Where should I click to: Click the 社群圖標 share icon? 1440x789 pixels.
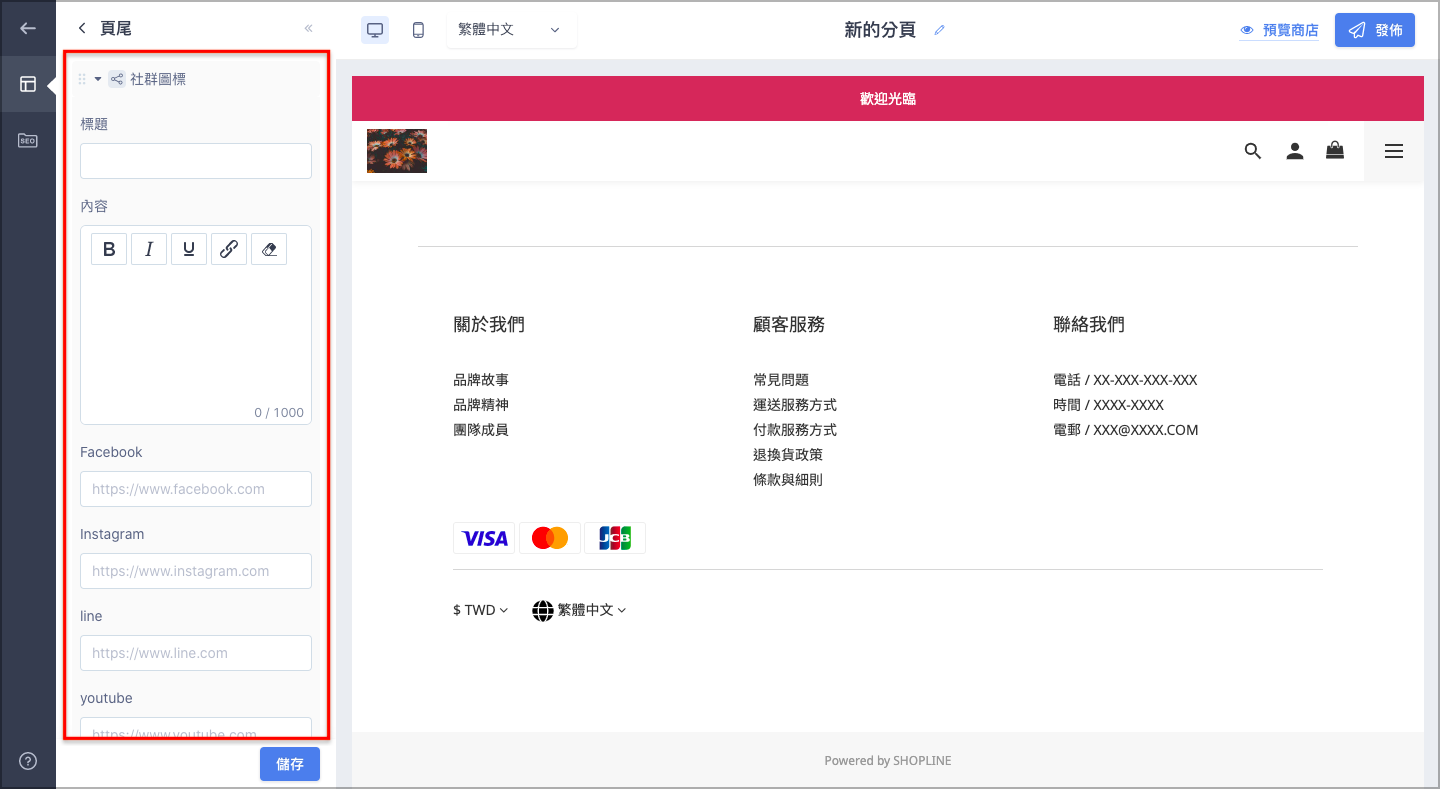click(x=117, y=79)
